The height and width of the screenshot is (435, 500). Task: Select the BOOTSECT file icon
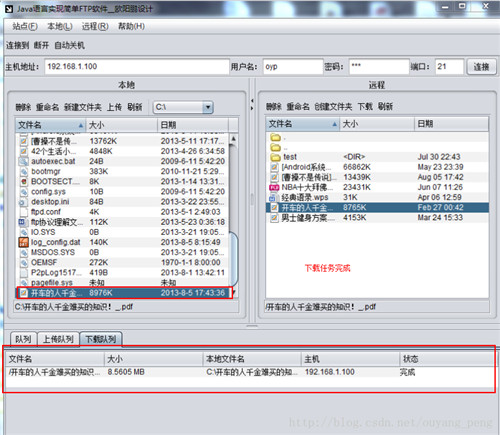pyautogui.click(x=23, y=182)
